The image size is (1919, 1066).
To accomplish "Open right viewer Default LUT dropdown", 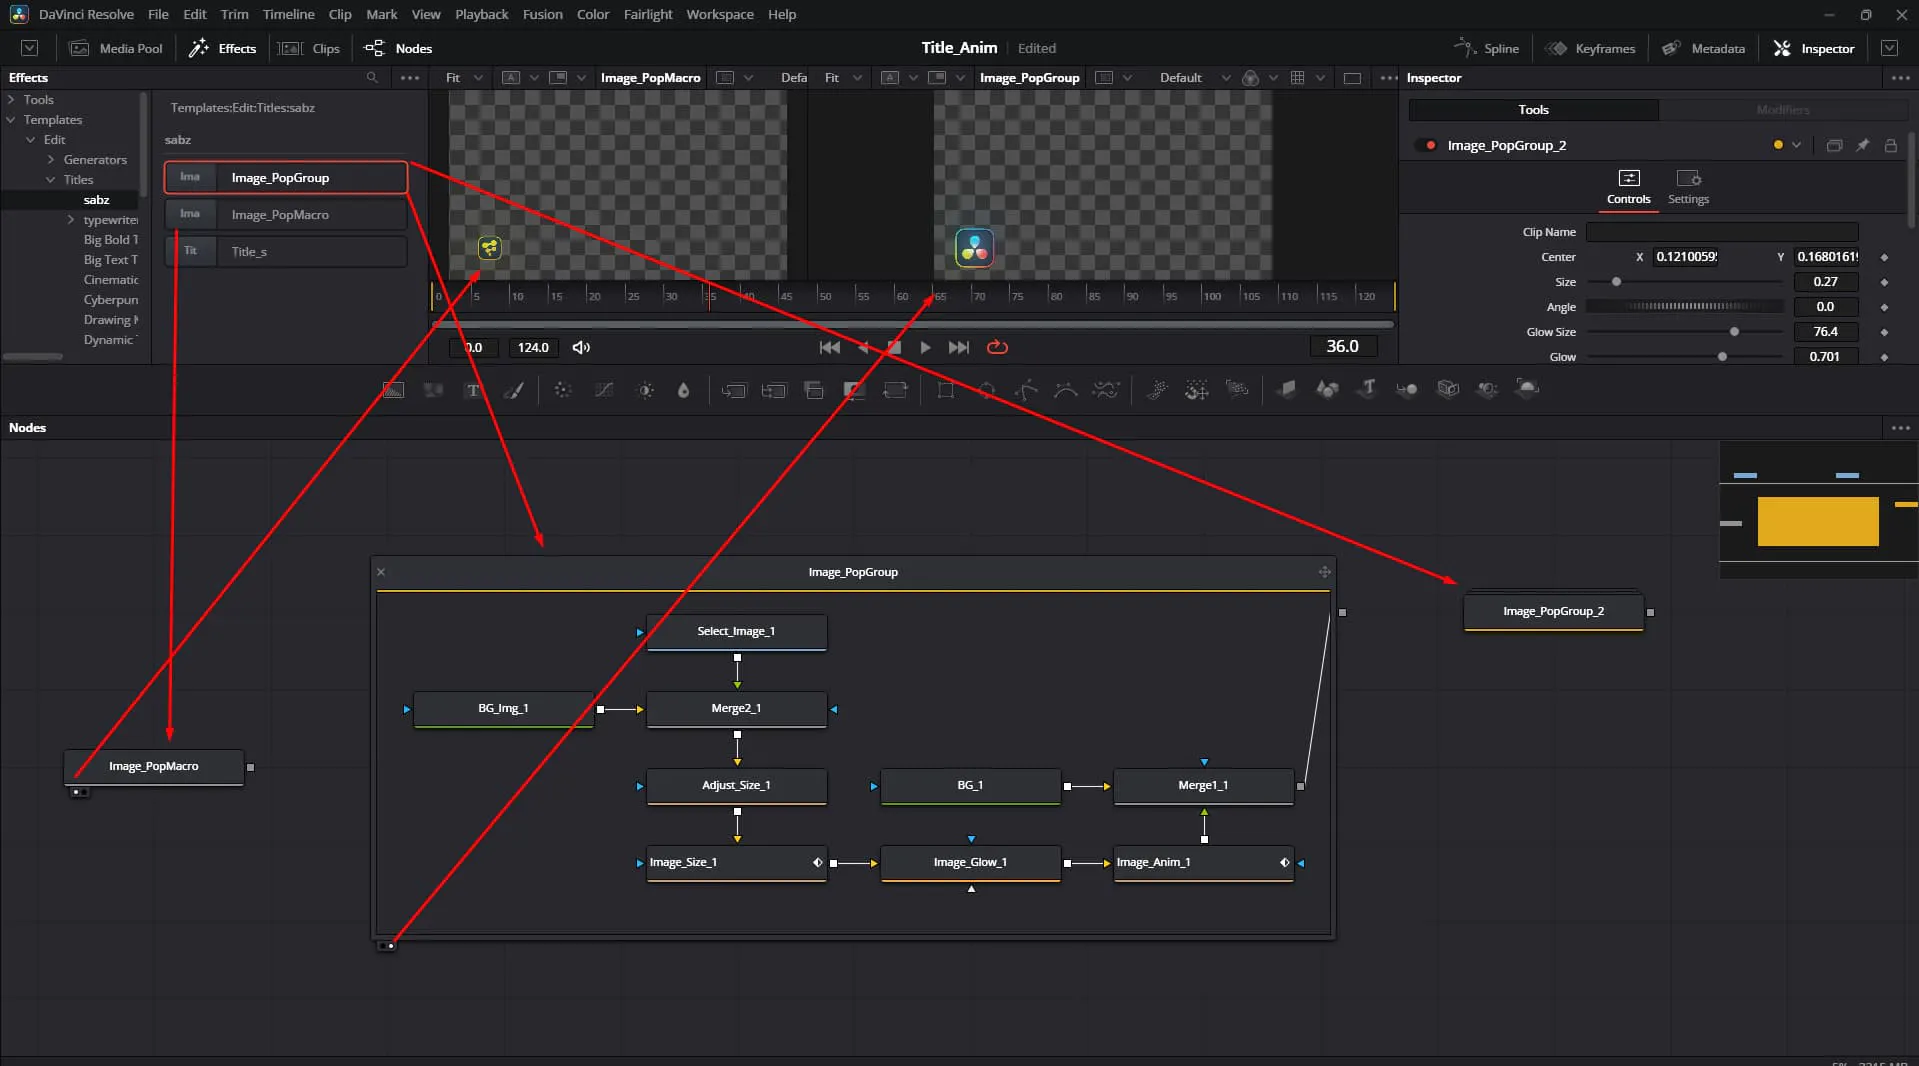I will point(1194,78).
